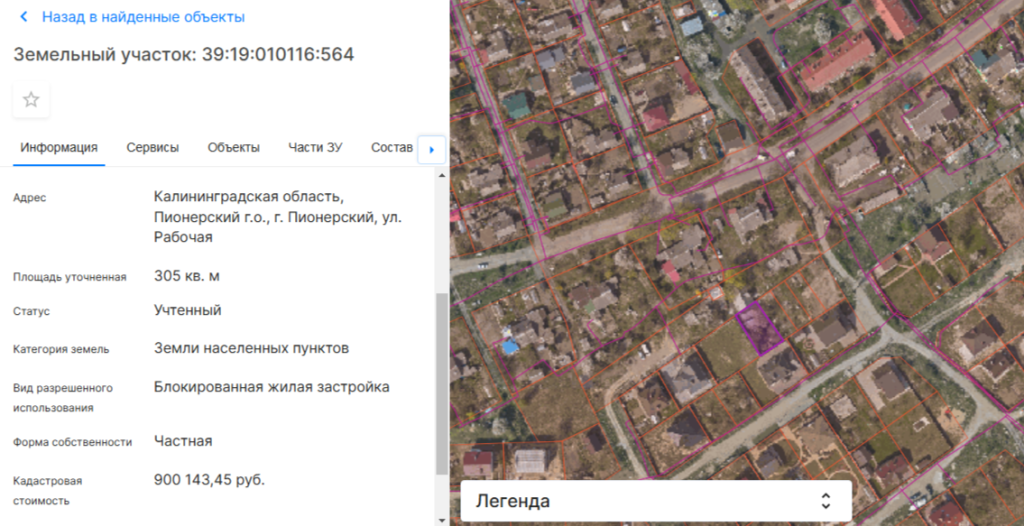This screenshot has height=526, width=1024.
Task: Select the purple highlighted parcel on map
Action: 761,328
